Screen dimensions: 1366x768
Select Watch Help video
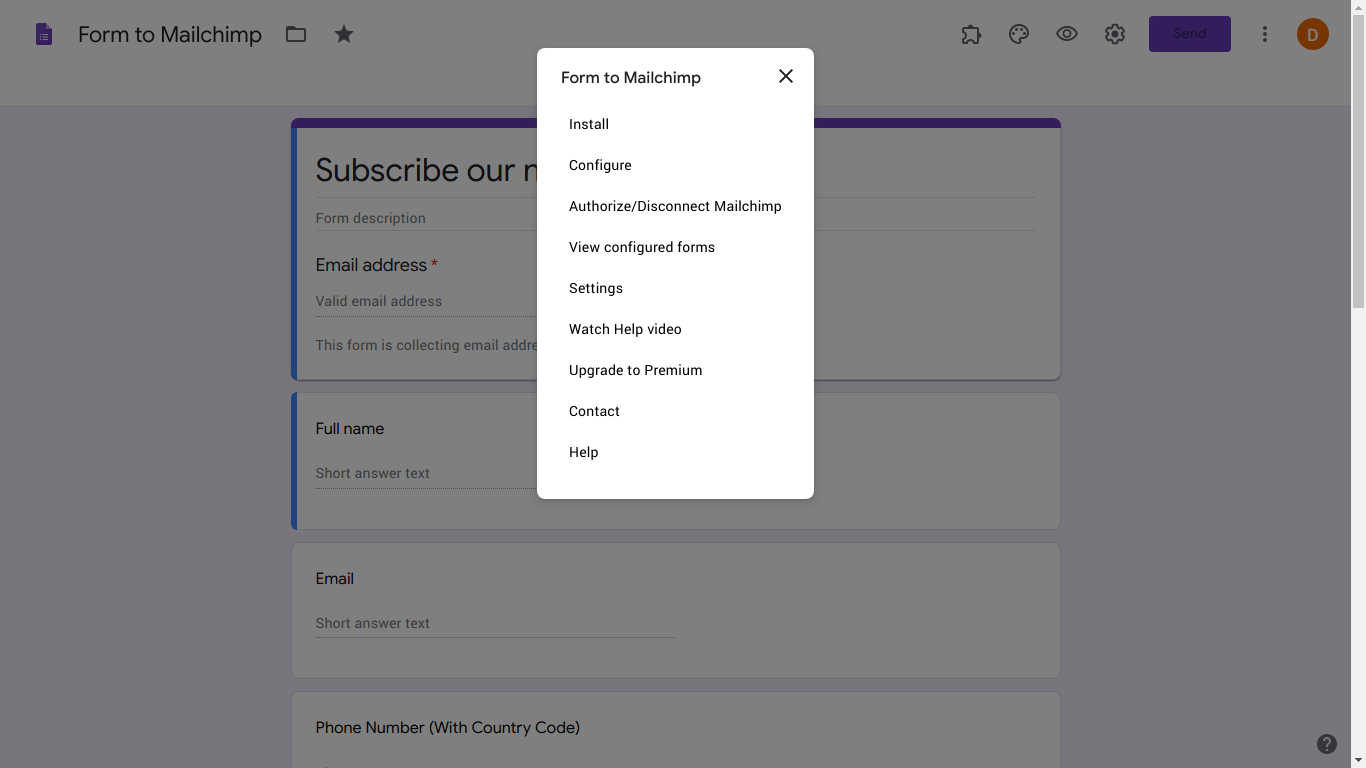[625, 329]
